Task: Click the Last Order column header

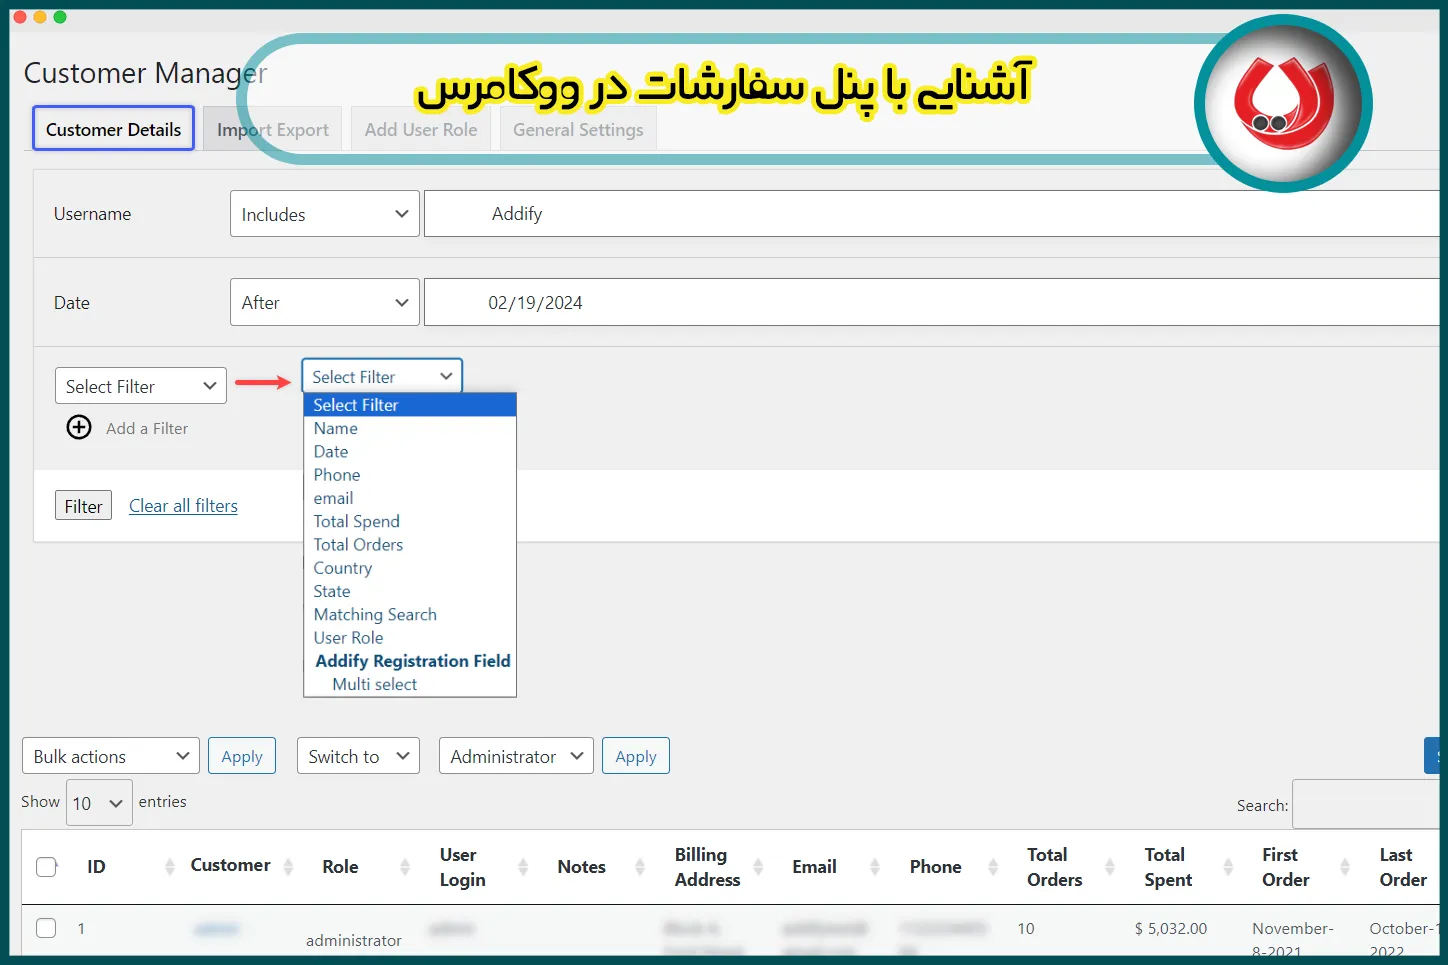Action: [x=1402, y=867]
